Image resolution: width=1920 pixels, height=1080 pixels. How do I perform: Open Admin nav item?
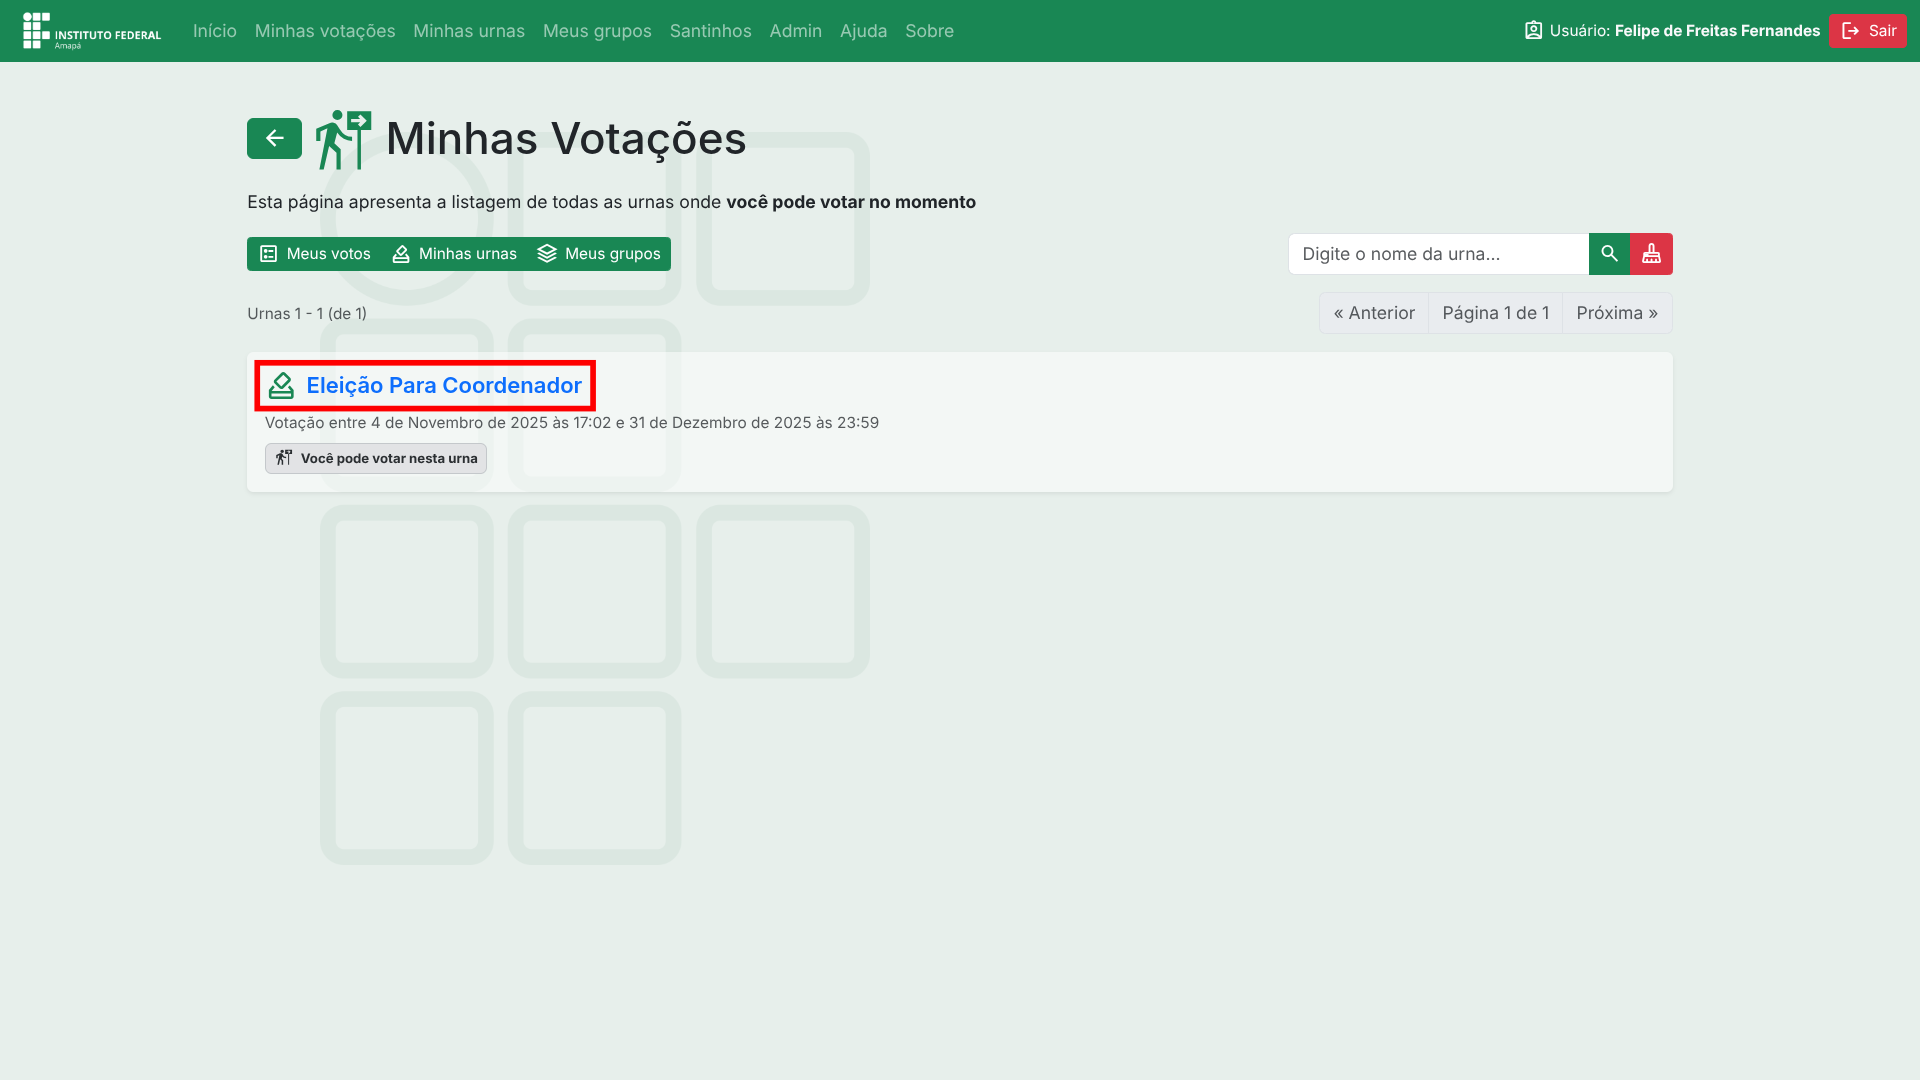click(795, 31)
